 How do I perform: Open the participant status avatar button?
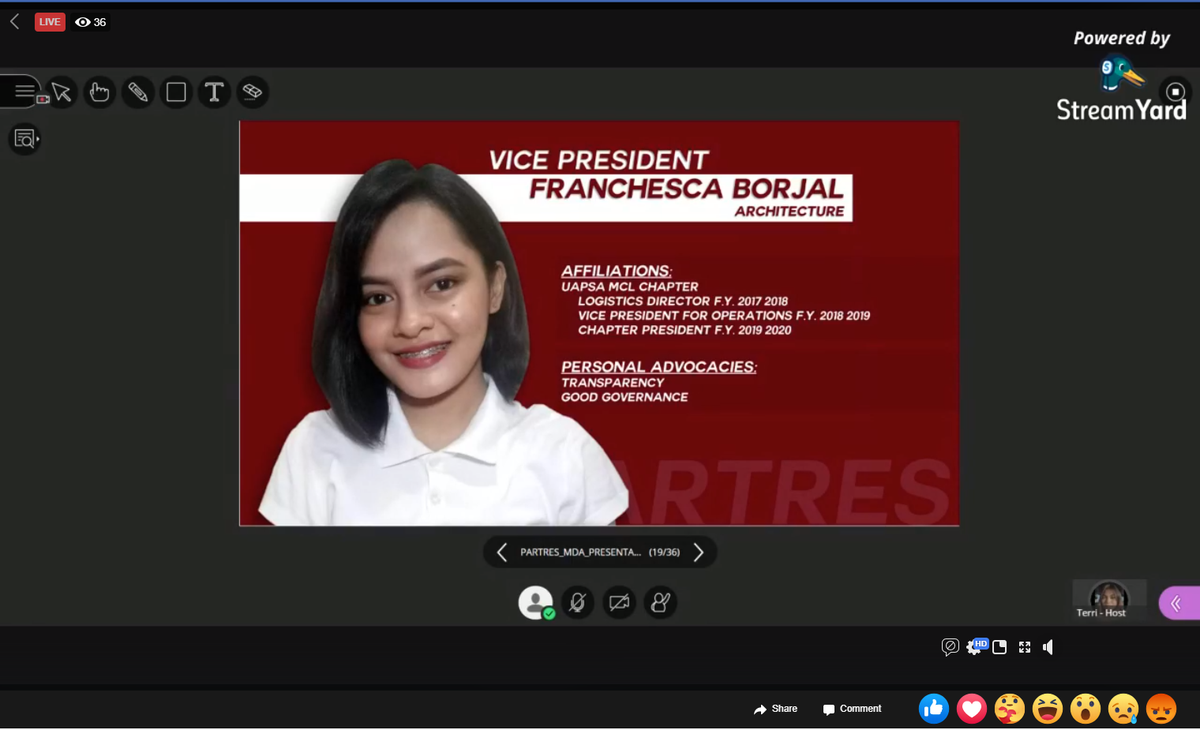(536, 602)
